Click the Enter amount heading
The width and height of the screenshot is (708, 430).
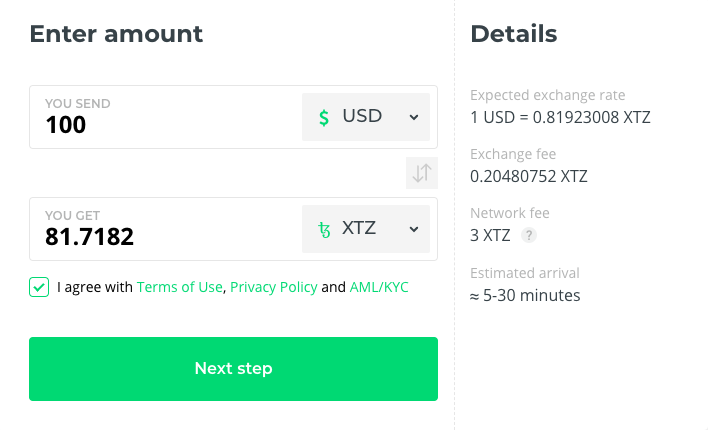tap(116, 34)
